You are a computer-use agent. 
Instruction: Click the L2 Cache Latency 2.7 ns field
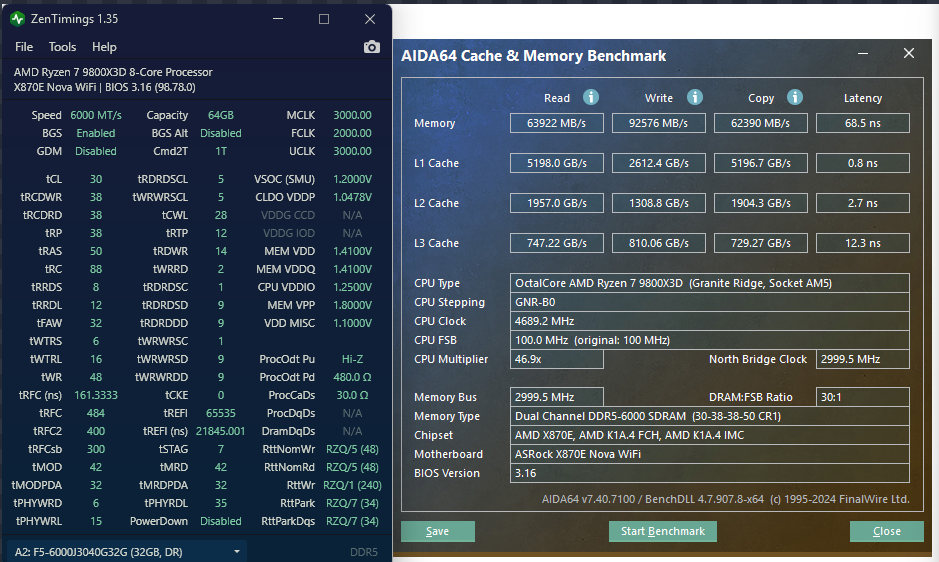click(863, 203)
